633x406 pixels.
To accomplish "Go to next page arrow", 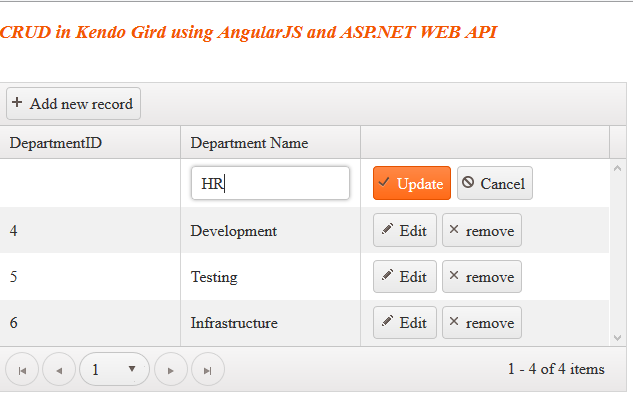I will pos(171,370).
